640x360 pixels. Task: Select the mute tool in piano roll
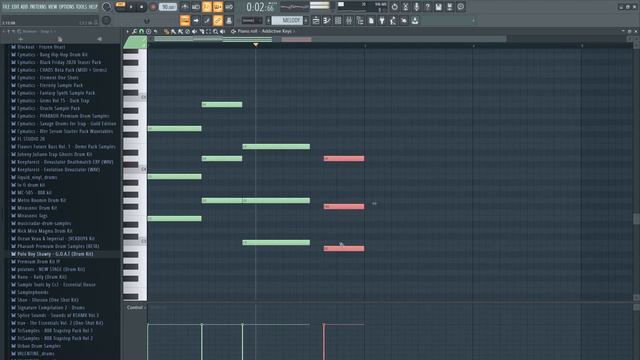click(x=195, y=31)
